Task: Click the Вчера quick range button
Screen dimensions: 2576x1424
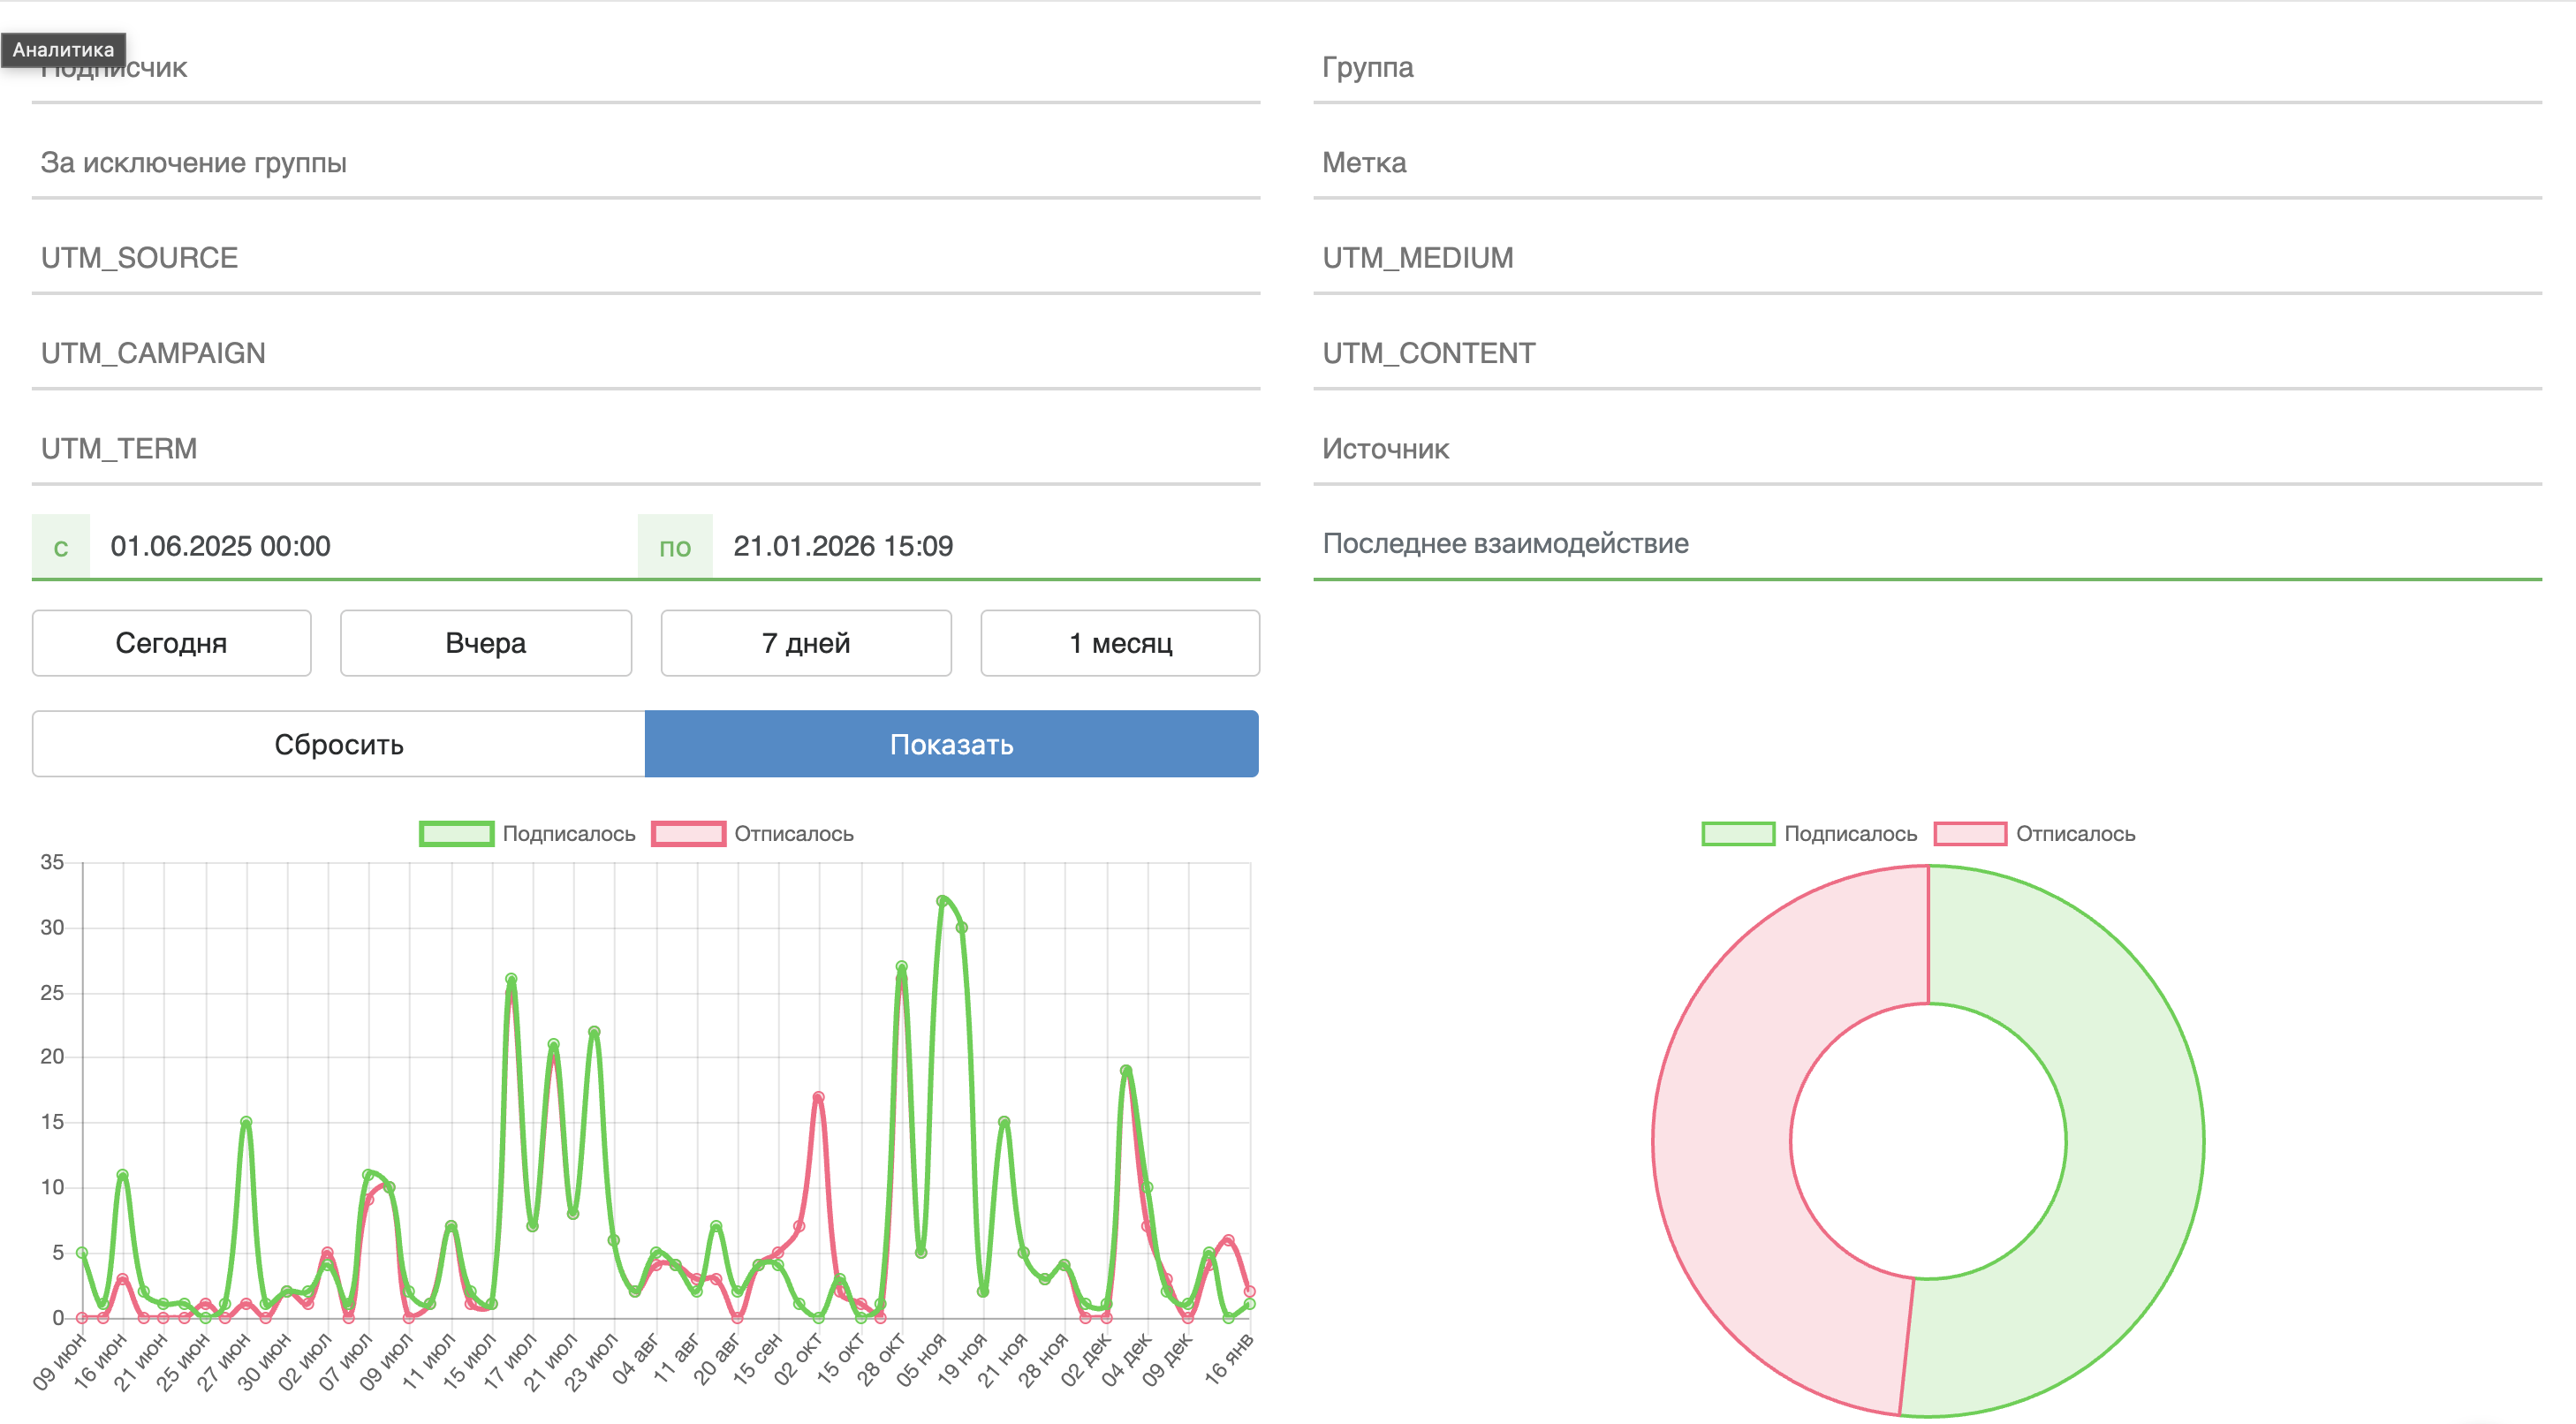Action: click(485, 643)
